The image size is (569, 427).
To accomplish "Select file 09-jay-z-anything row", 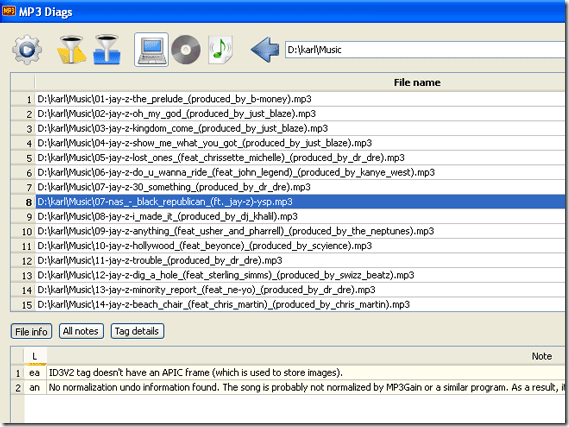I will 300,231.
